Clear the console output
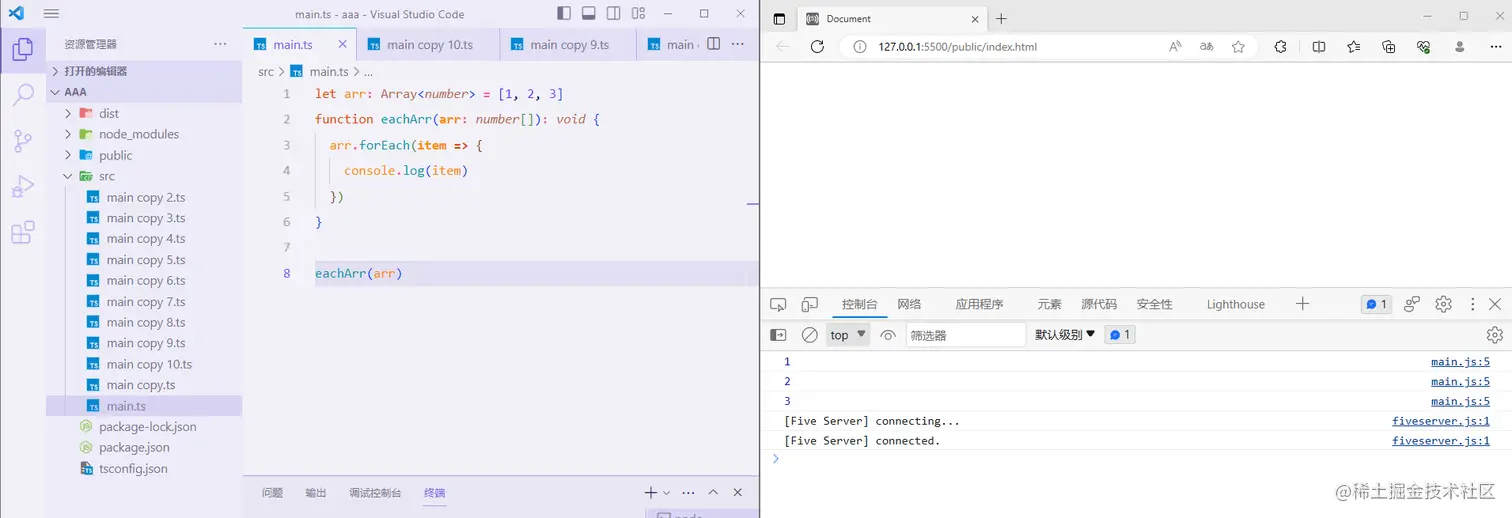The width and height of the screenshot is (1512, 518). [x=810, y=335]
